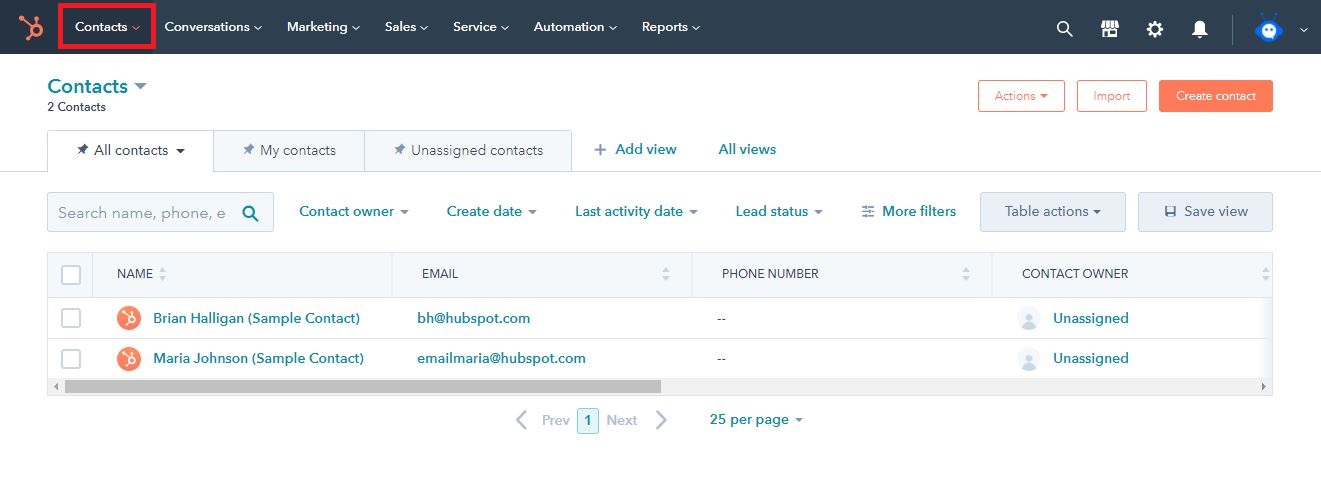Click the Import button
Viewport: 1321px width, 480px height.
(x=1112, y=96)
